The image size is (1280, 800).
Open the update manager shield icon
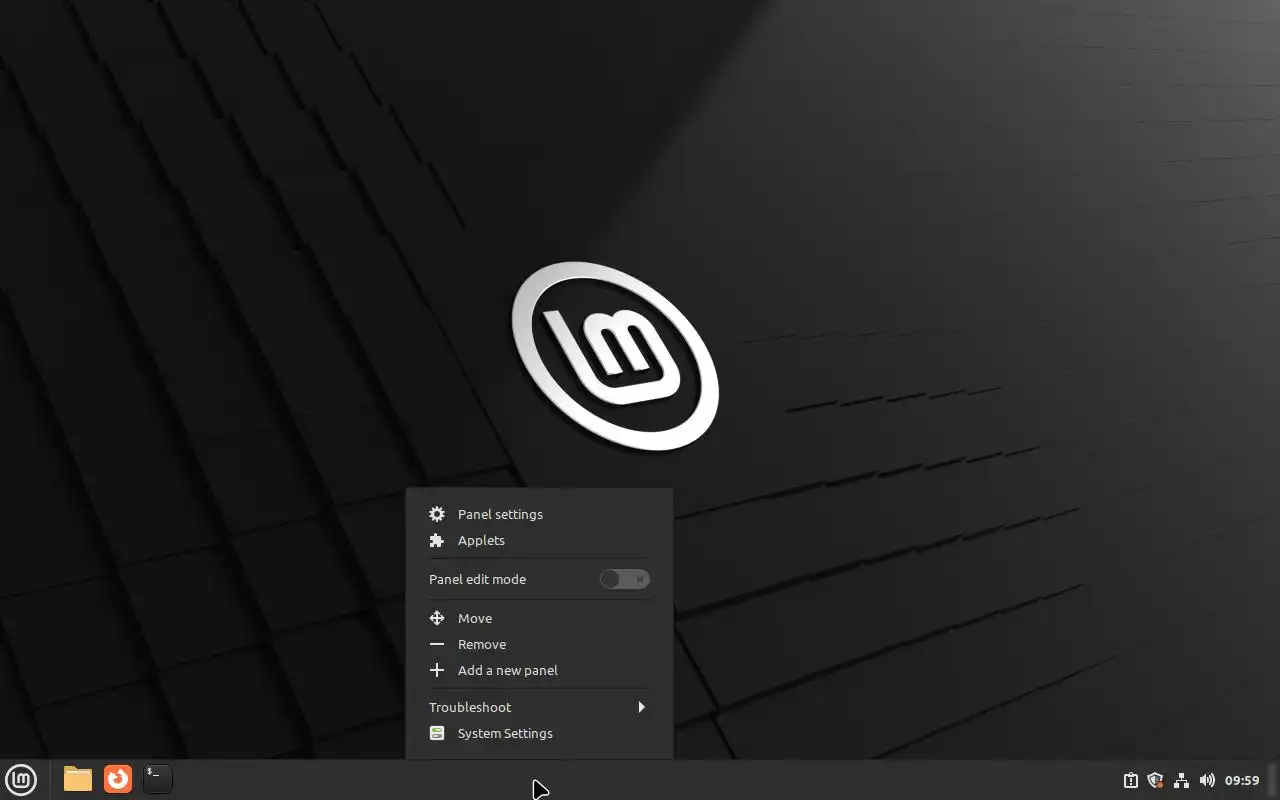point(1156,780)
